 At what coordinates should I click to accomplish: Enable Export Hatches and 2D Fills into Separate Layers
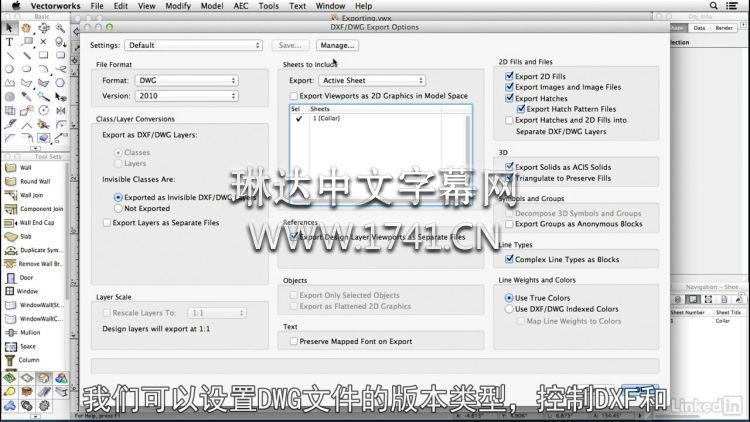click(509, 120)
